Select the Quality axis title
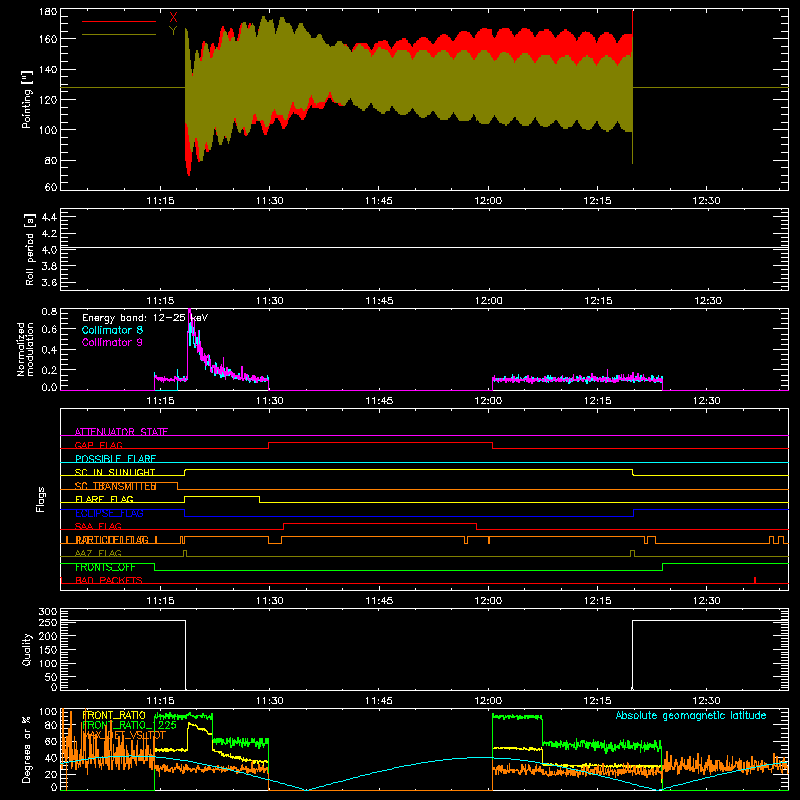The width and height of the screenshot is (800, 800). pyautogui.click(x=27, y=649)
